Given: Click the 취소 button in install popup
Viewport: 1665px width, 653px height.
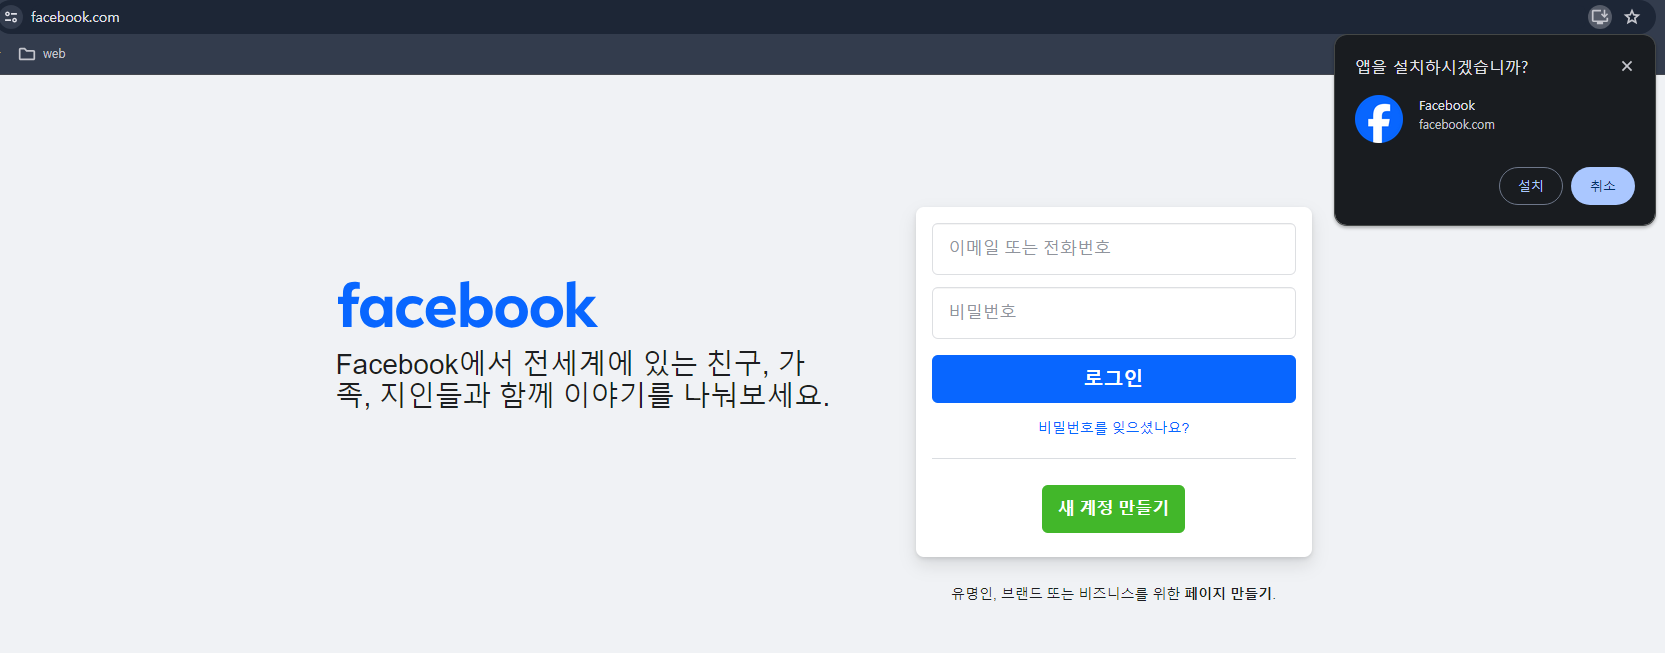Looking at the screenshot, I should point(1602,186).
